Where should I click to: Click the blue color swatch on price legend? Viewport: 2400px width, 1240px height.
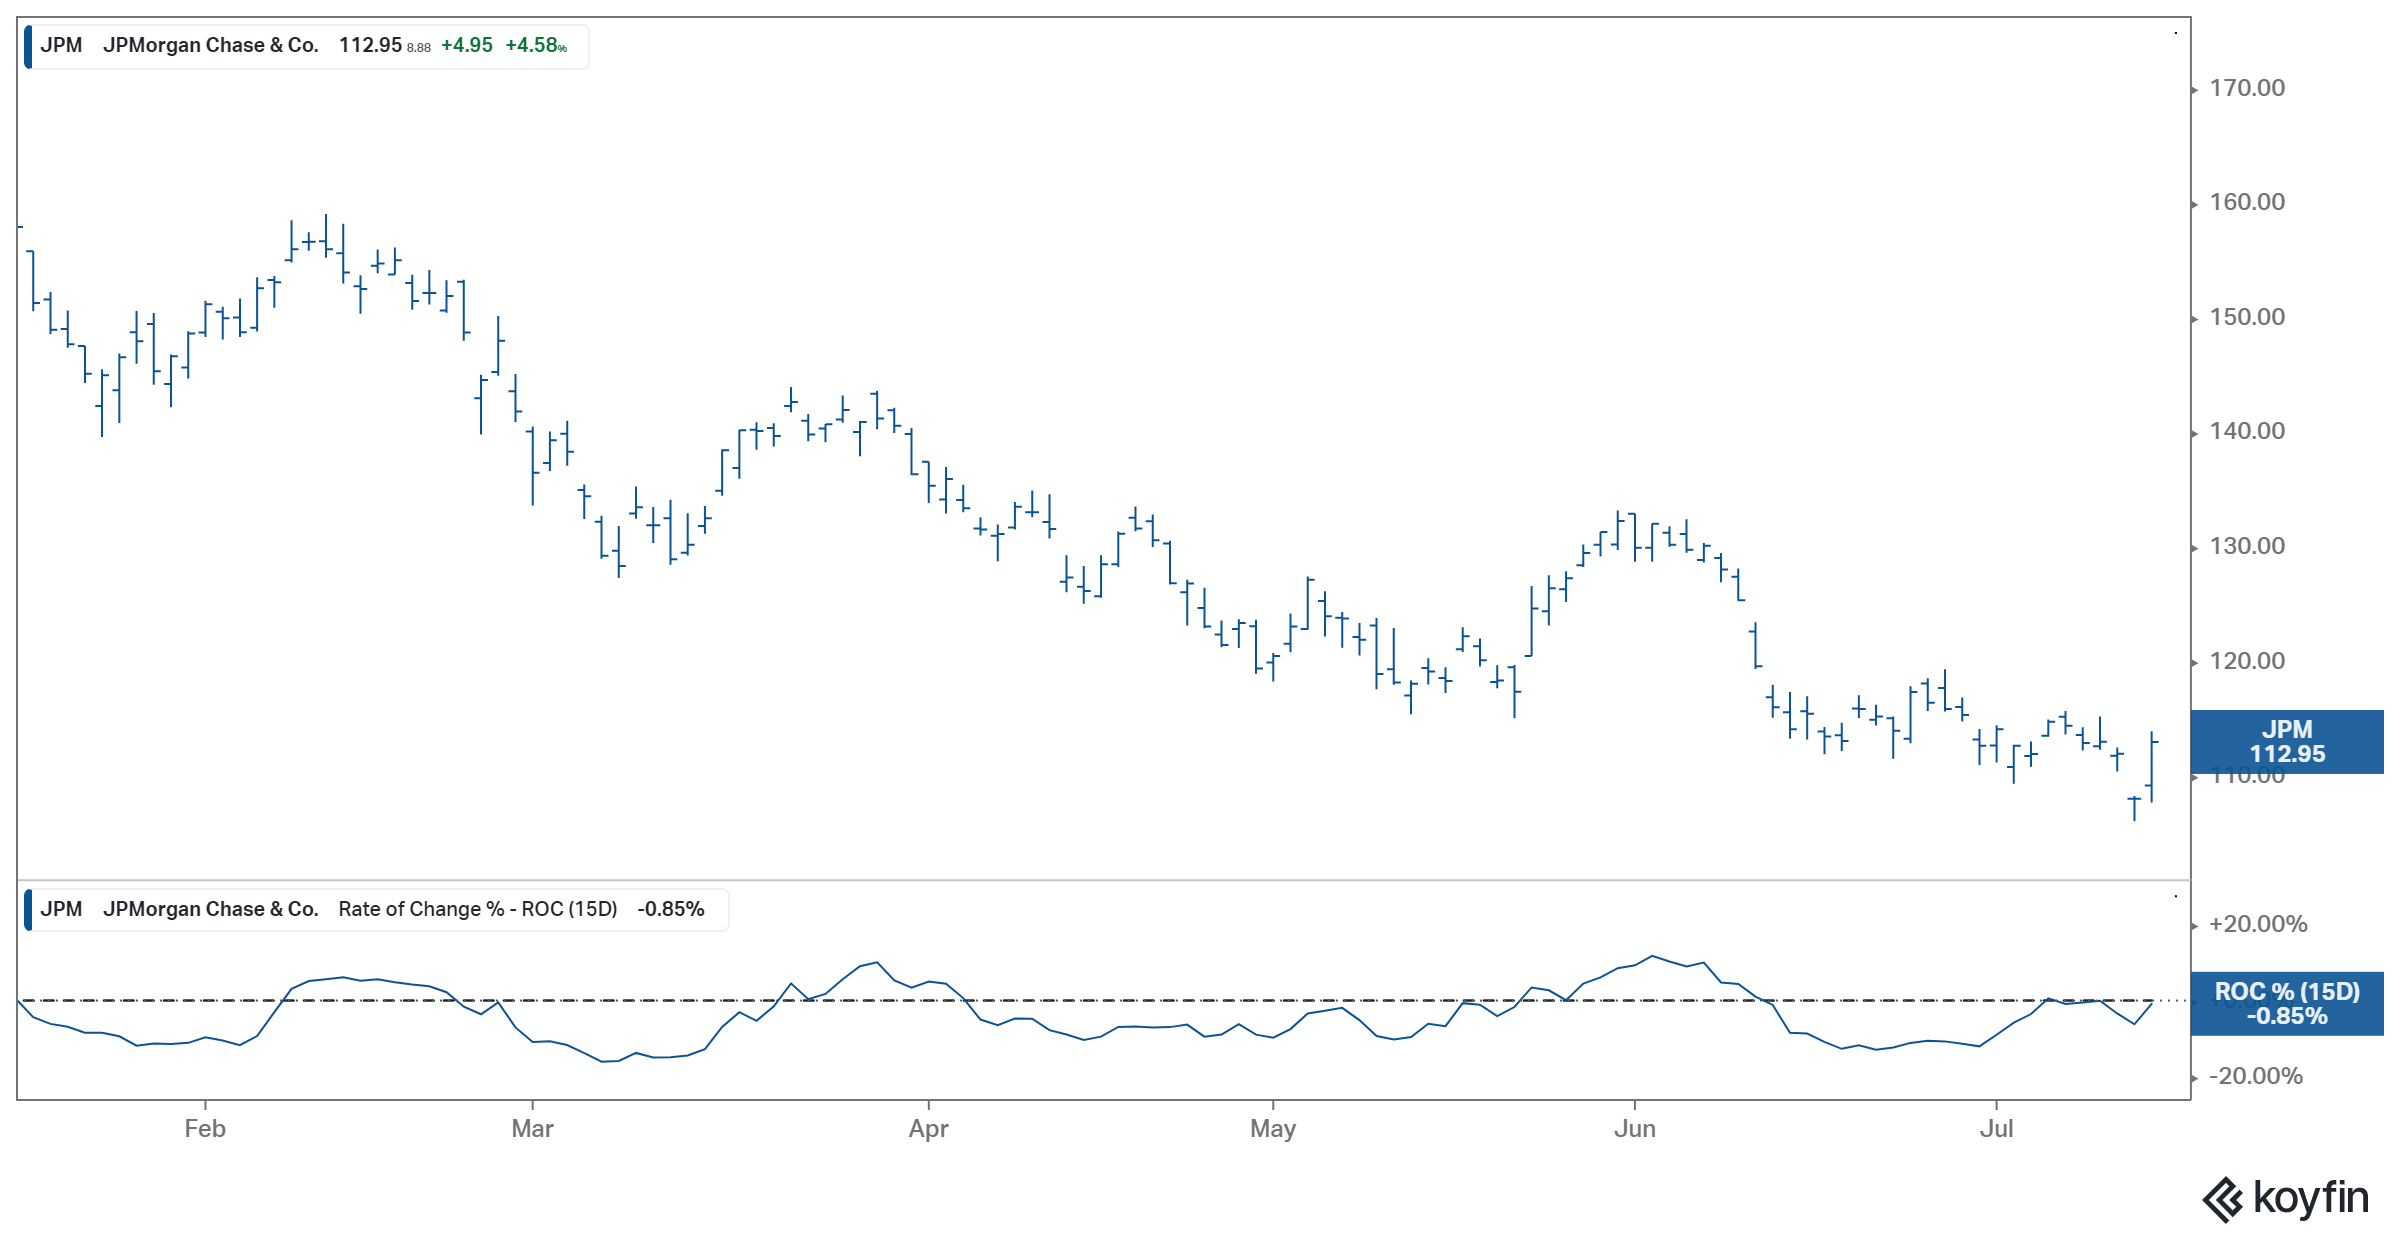point(28,47)
